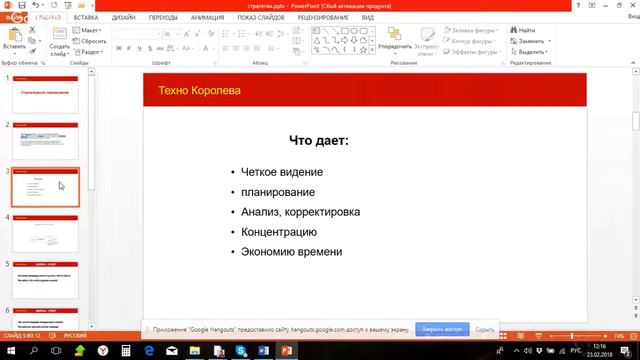Open the АНИМАЦИЯ ribbon tab
The height and width of the screenshot is (360, 640).
[x=207, y=18]
